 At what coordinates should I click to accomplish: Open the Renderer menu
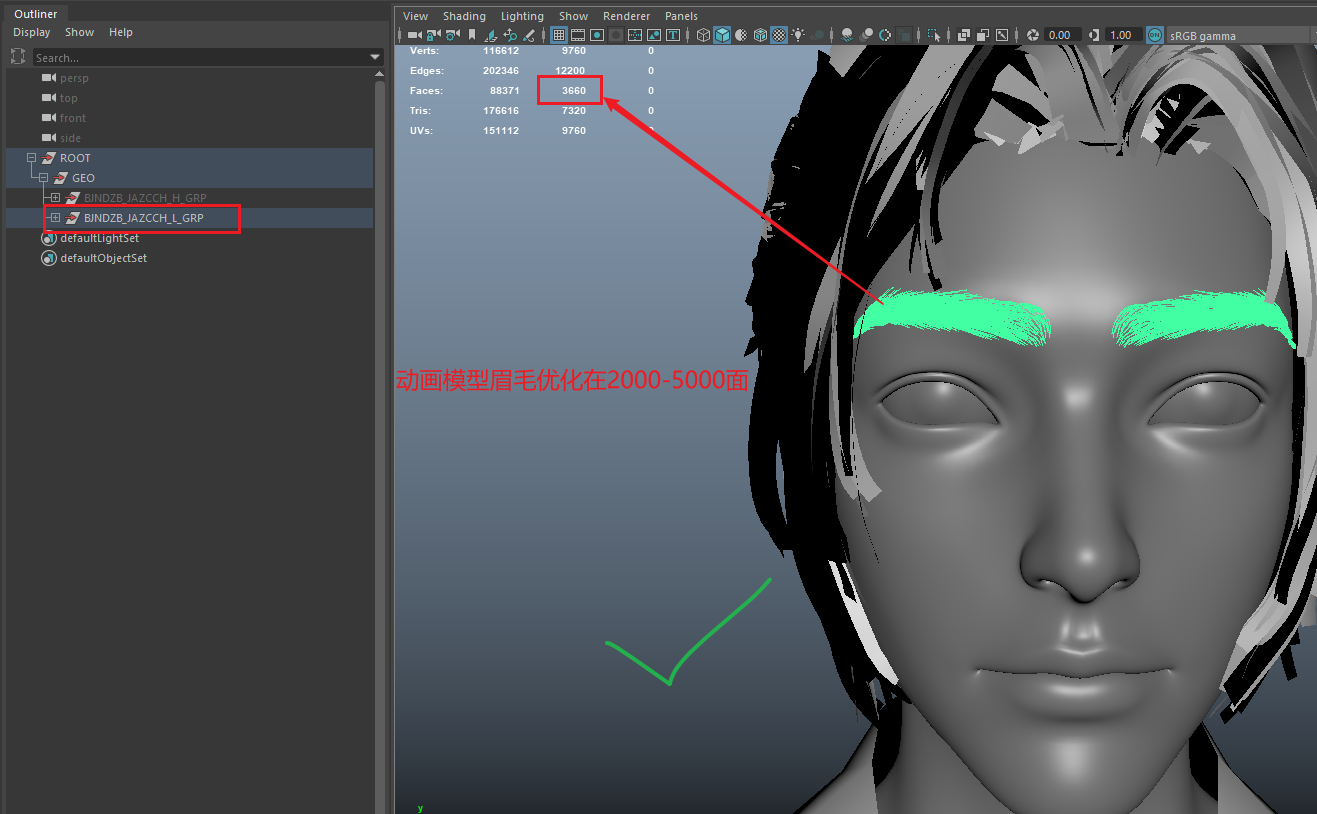tap(626, 16)
